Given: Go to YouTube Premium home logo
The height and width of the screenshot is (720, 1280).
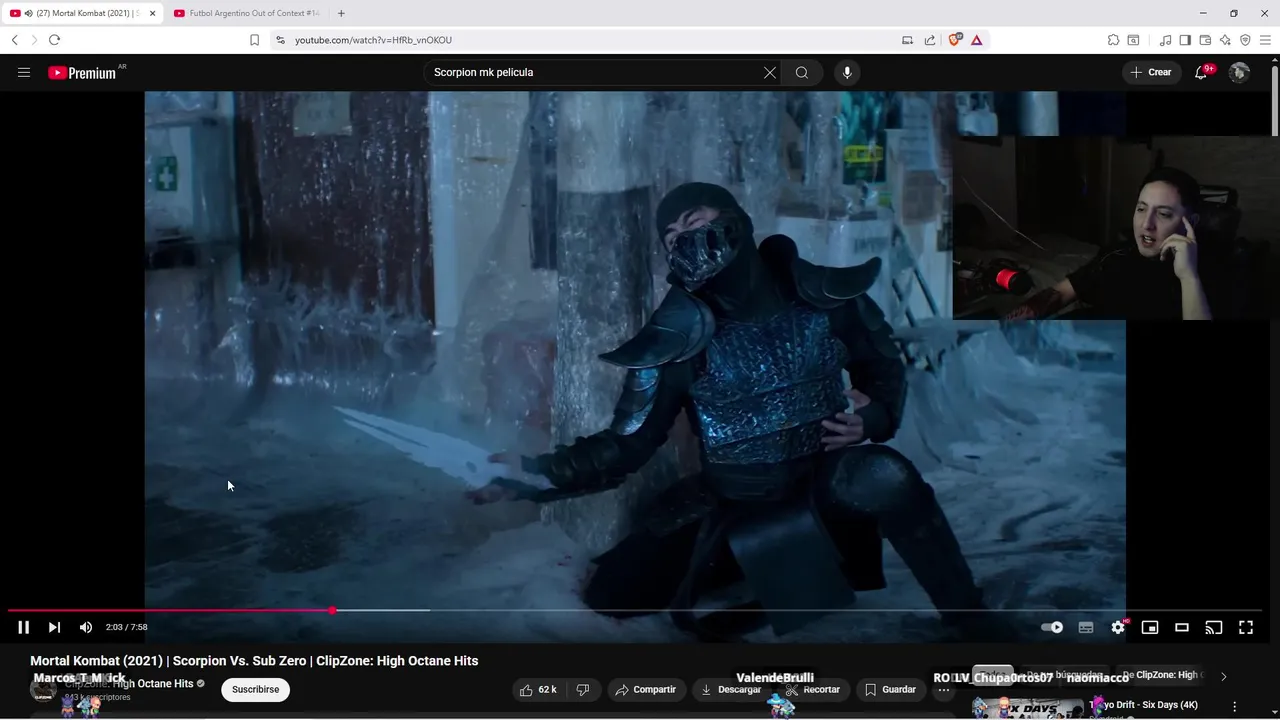Looking at the screenshot, I should coord(83,72).
